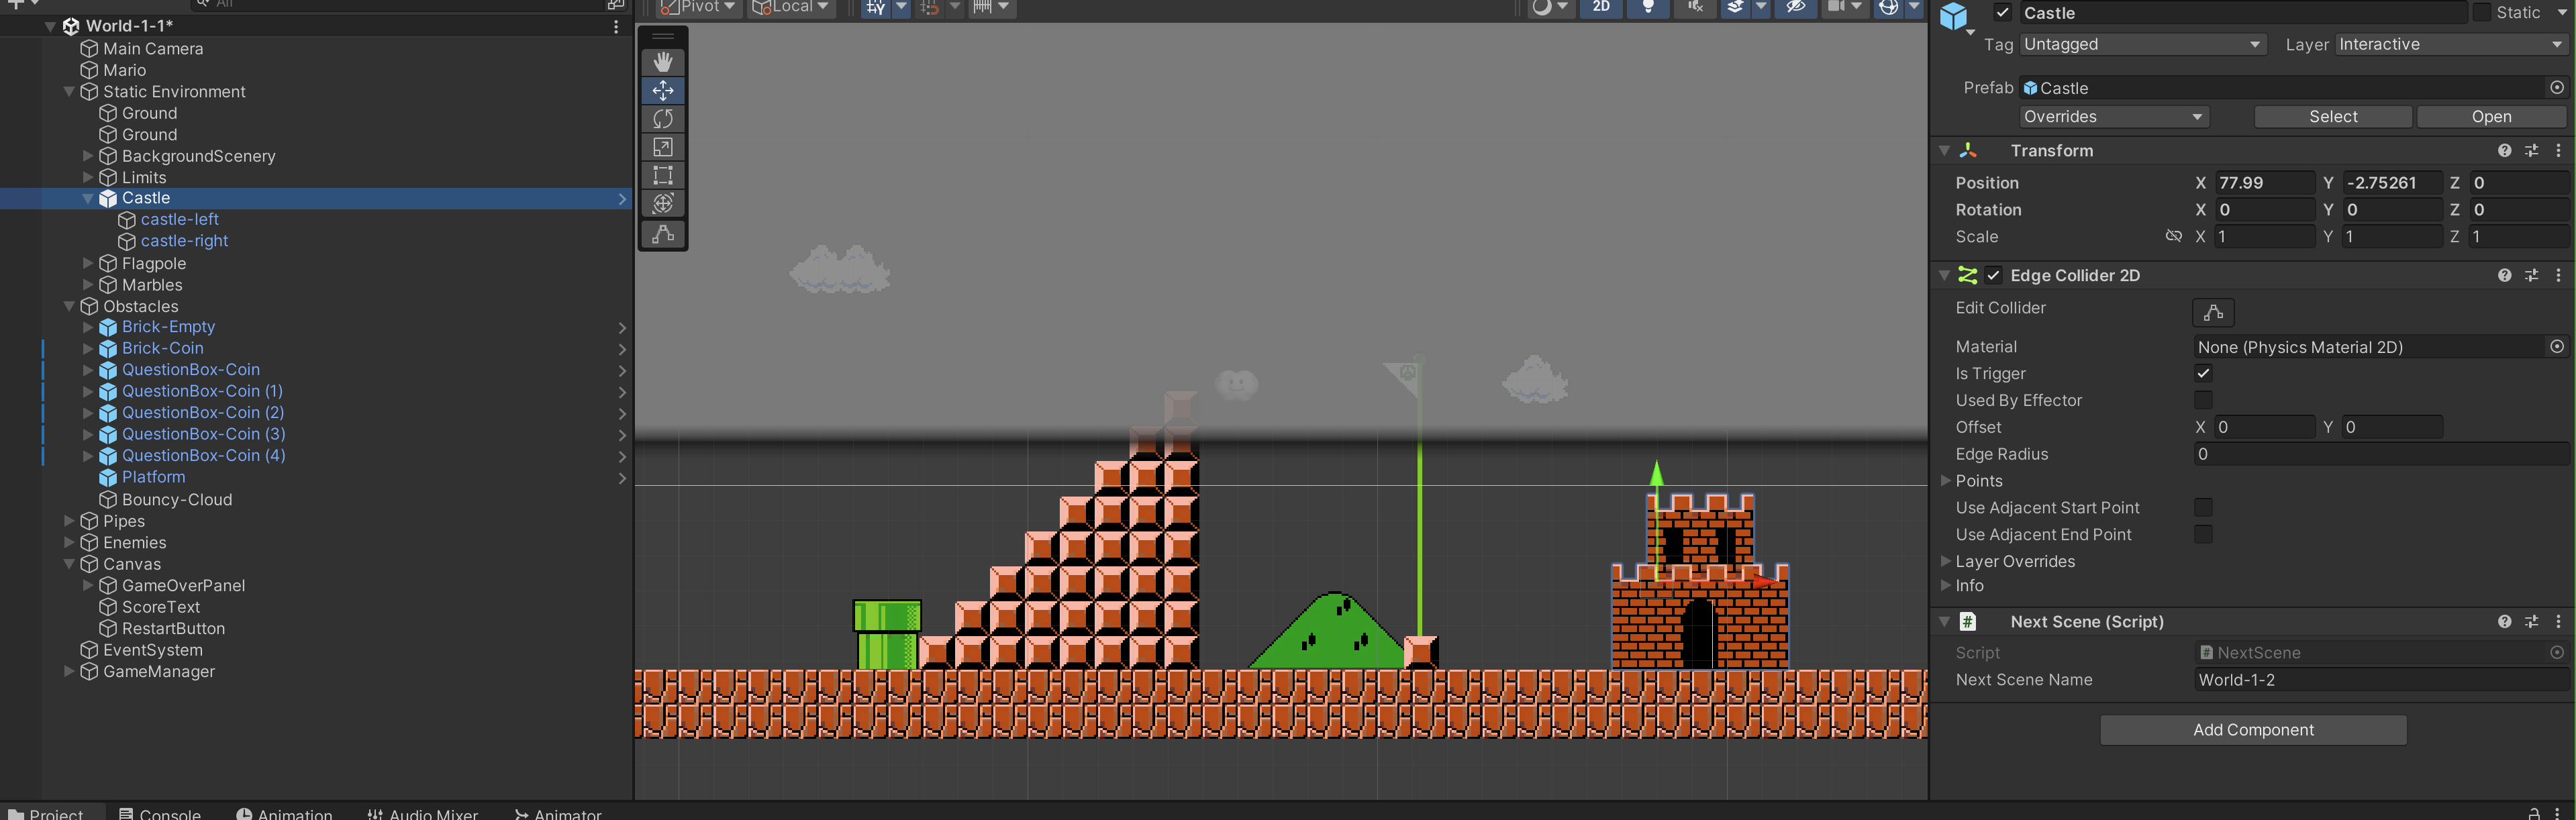The height and width of the screenshot is (820, 2576).
Task: Select Mario in hierarchy
Action: click(x=124, y=71)
